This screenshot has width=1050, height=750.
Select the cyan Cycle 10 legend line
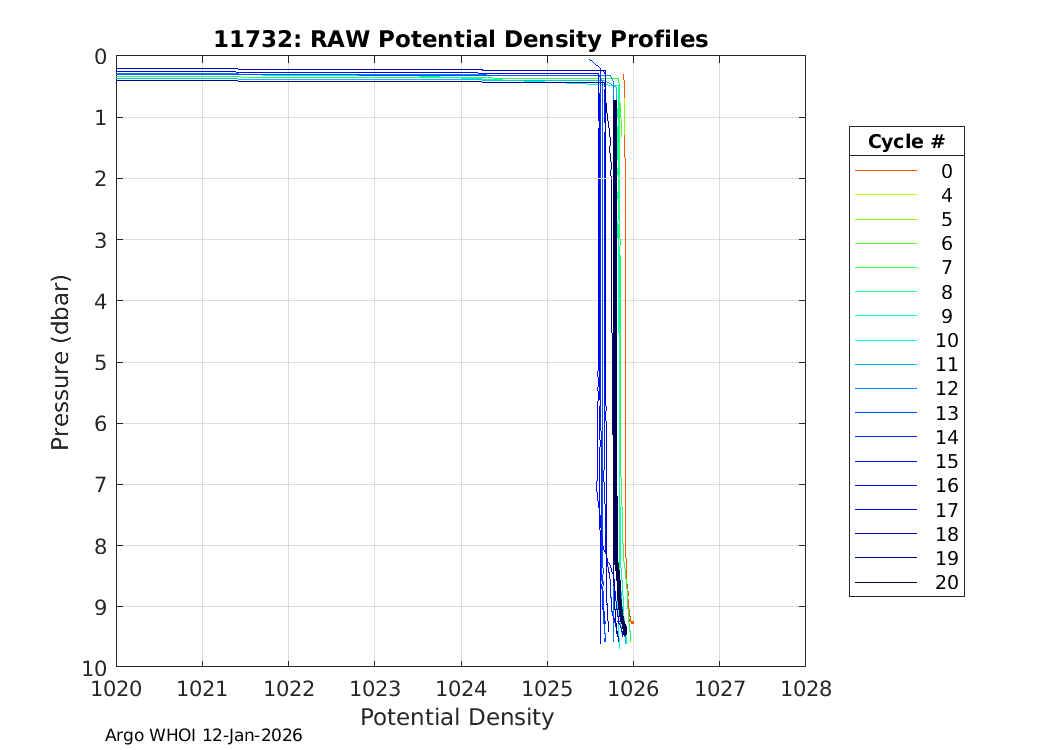[886, 341]
